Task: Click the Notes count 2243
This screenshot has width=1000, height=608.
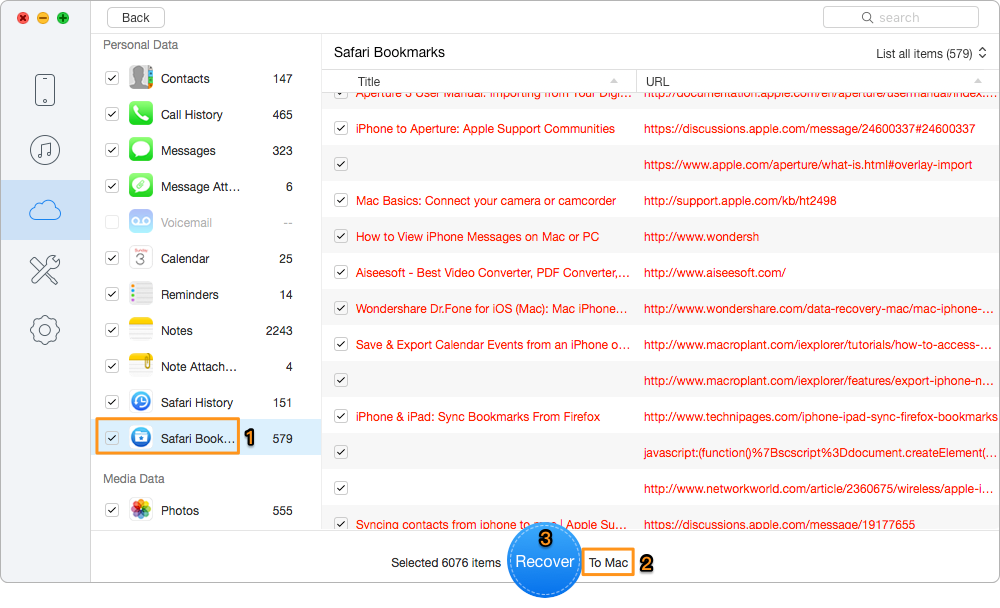Action: [x=279, y=330]
